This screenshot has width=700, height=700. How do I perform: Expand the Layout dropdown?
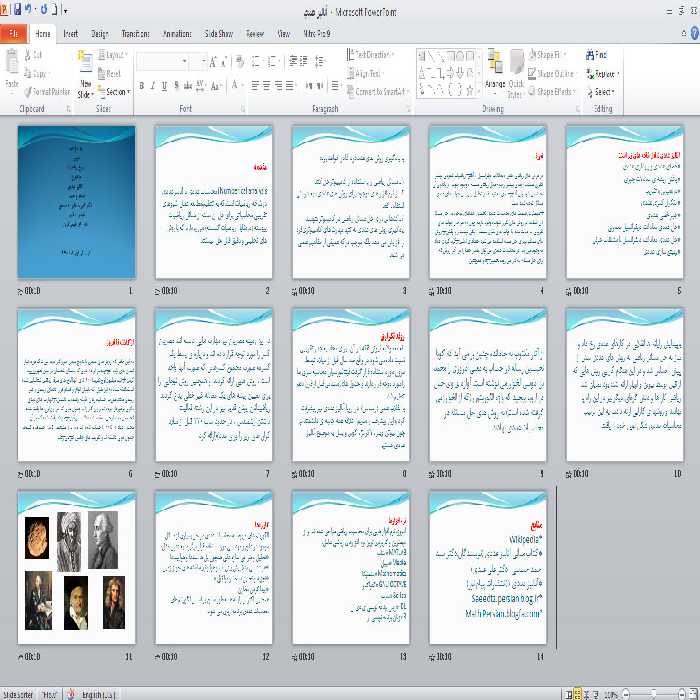[114, 55]
